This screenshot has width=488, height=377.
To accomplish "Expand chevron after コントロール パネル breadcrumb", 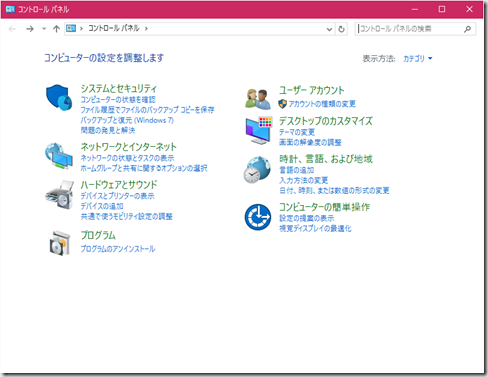I will [146, 29].
